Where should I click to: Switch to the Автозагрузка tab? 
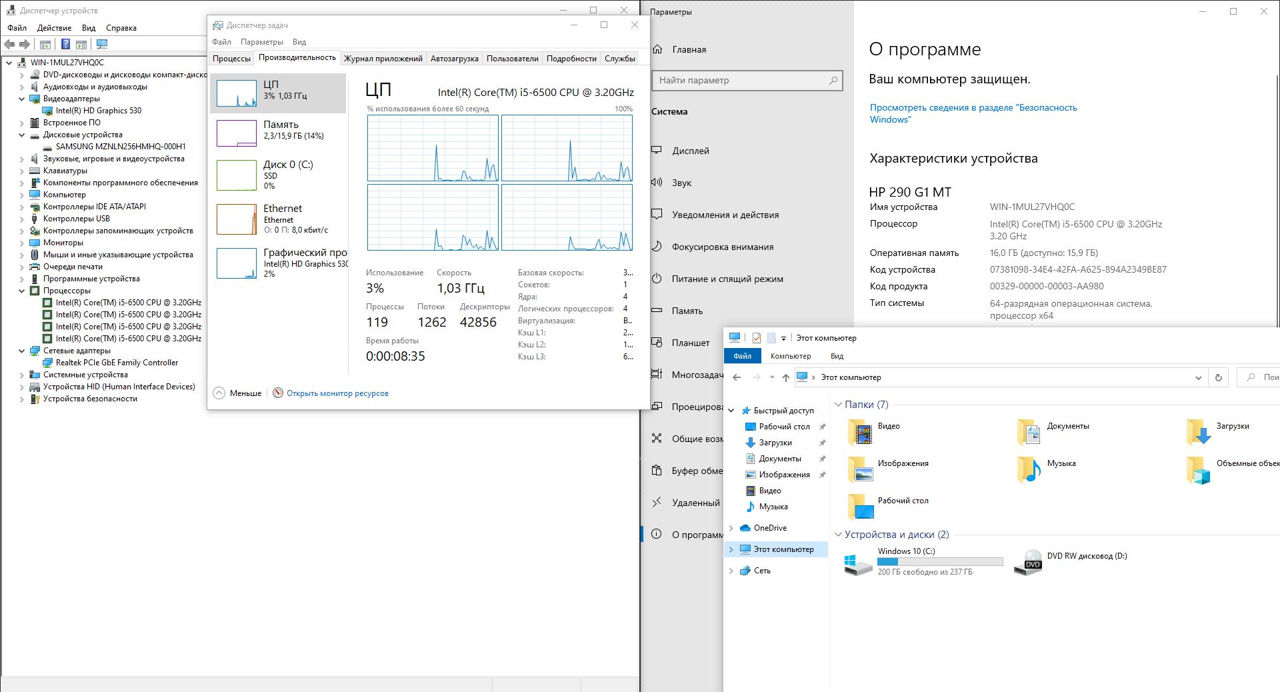tap(454, 59)
